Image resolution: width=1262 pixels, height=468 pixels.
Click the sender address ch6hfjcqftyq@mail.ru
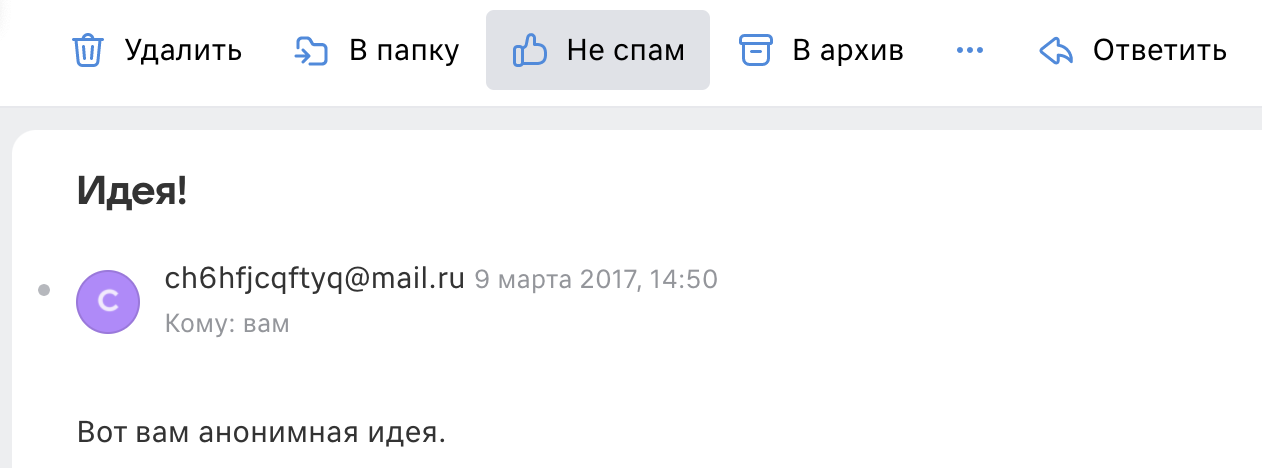315,279
